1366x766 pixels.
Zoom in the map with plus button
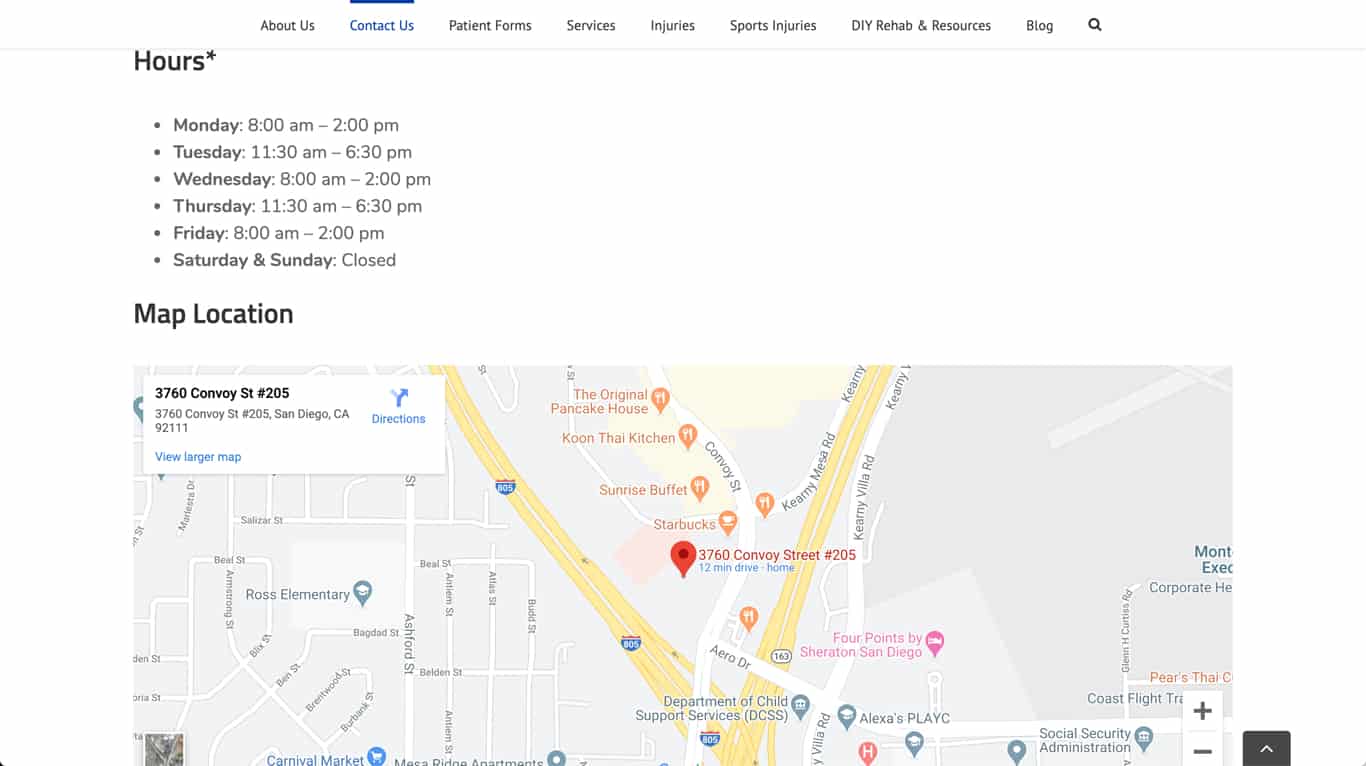tap(1202, 711)
